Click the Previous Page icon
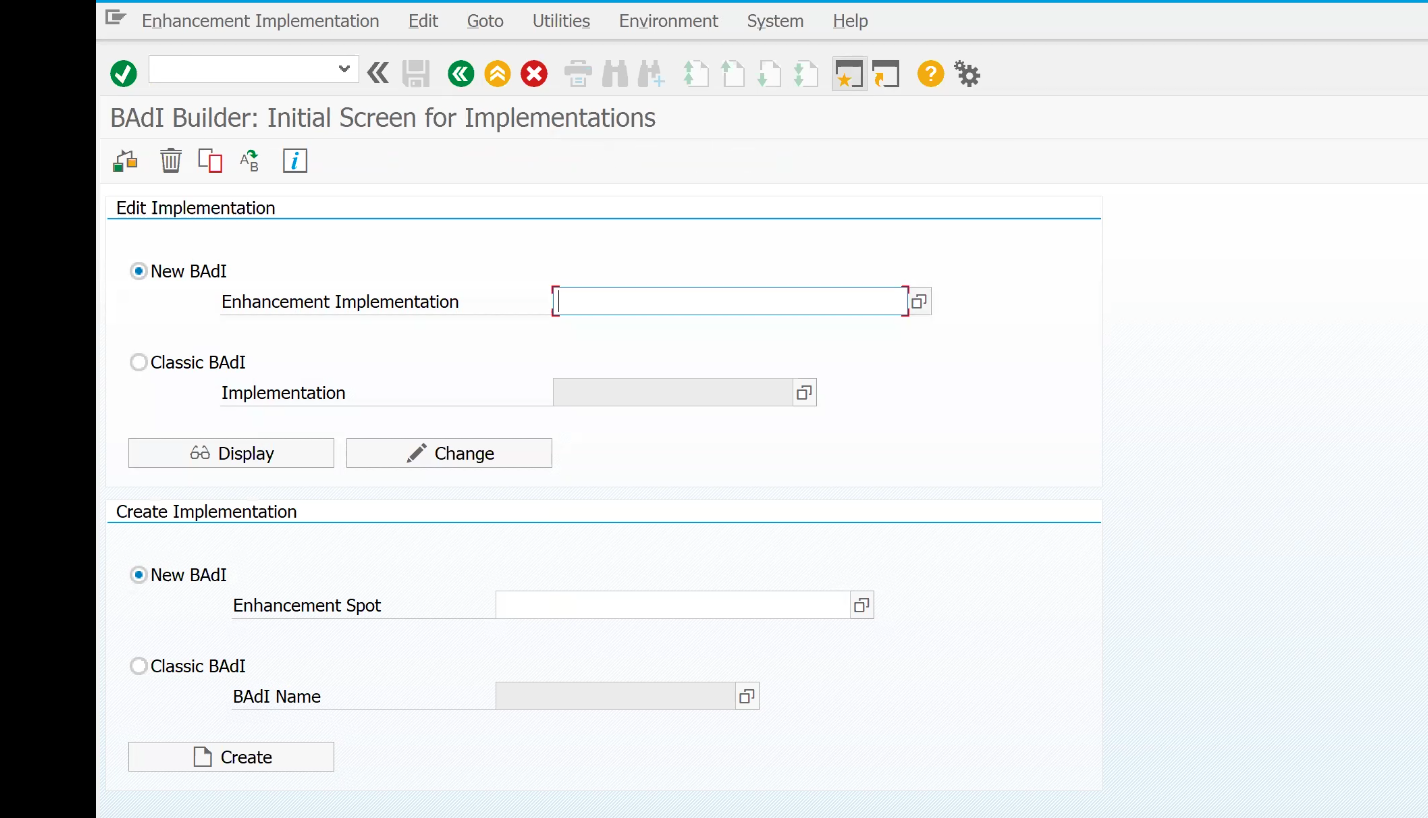The height and width of the screenshot is (818, 1428). click(732, 73)
